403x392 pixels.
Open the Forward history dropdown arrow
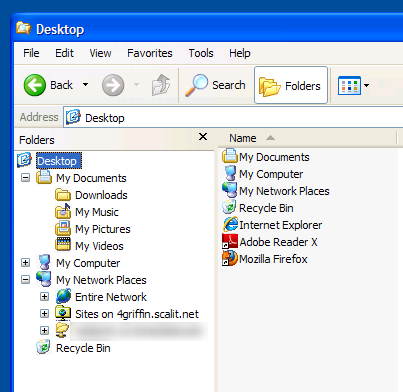[x=136, y=85]
